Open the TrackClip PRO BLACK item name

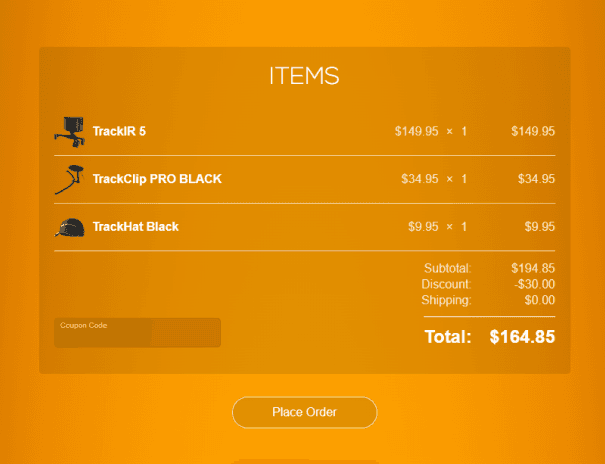coord(157,179)
